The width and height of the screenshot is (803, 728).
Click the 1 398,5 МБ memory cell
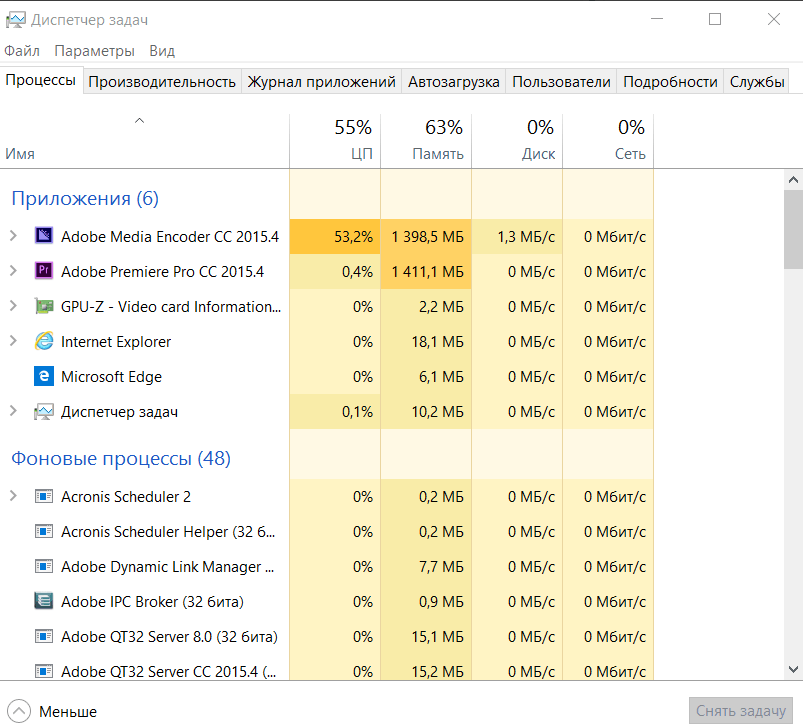click(x=426, y=237)
